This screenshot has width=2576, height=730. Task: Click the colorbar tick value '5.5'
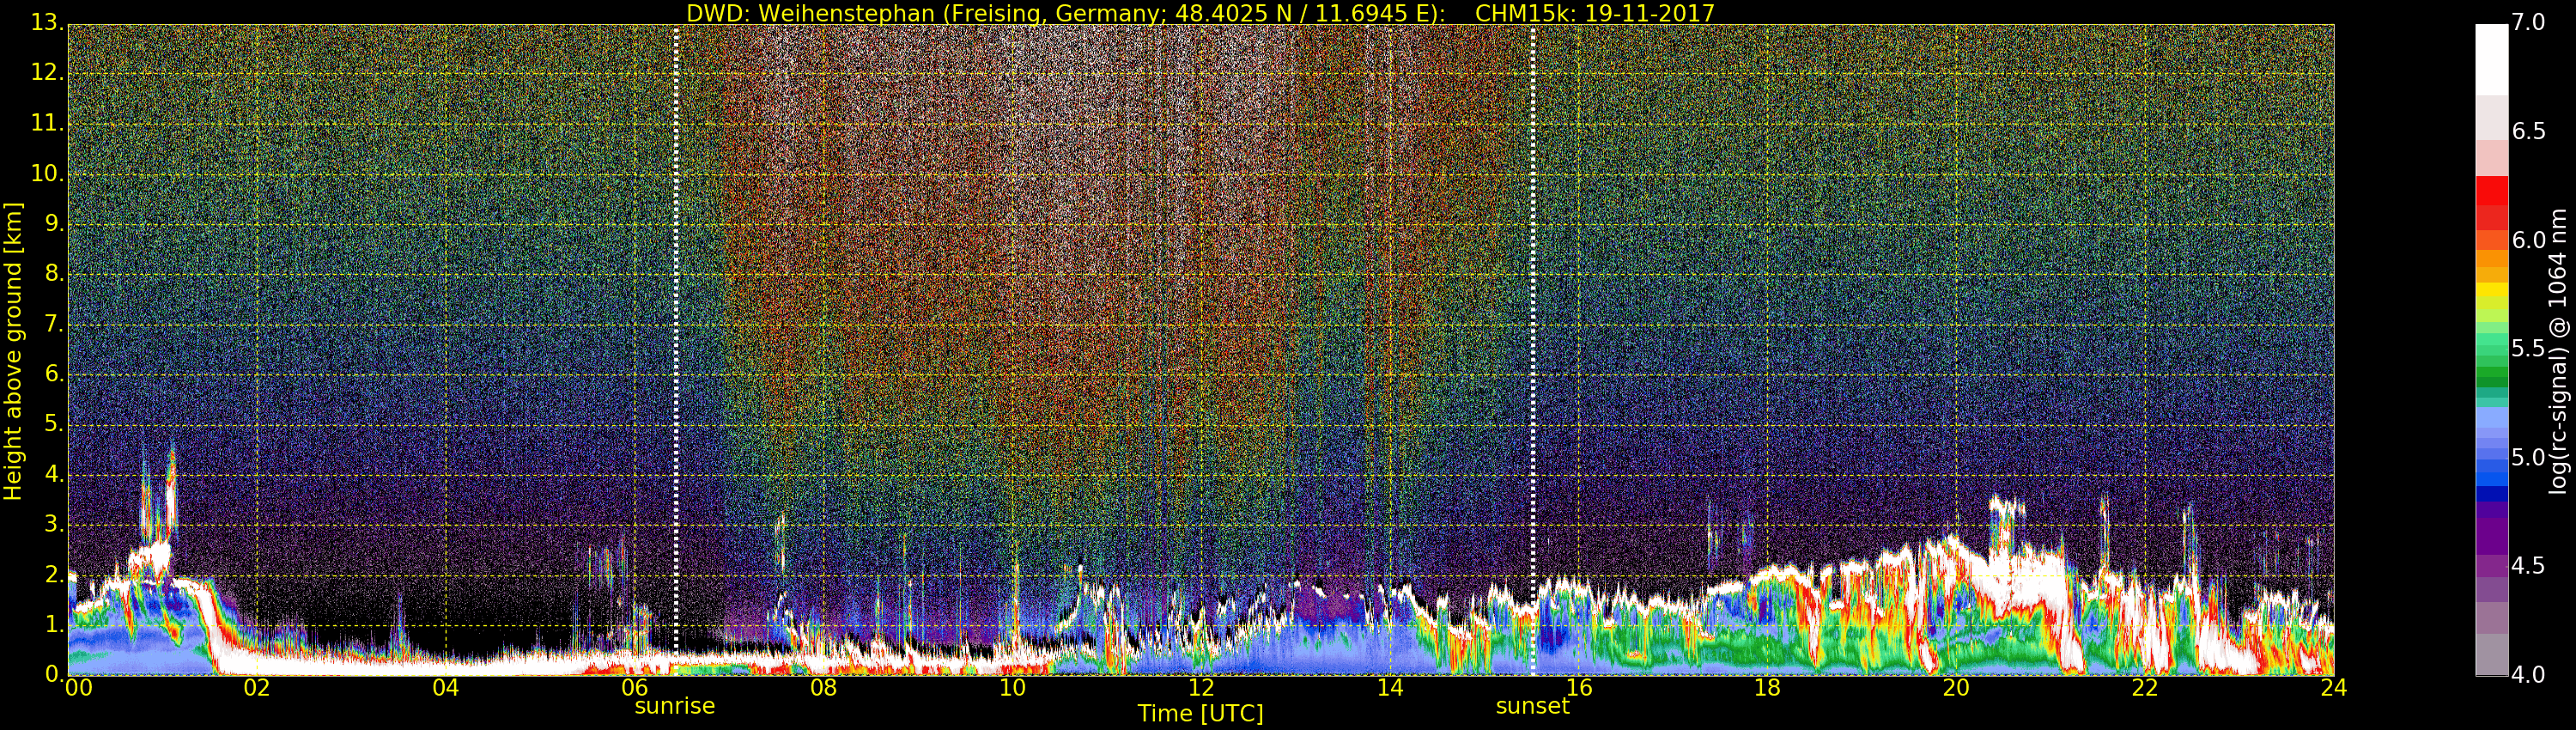tap(2529, 349)
